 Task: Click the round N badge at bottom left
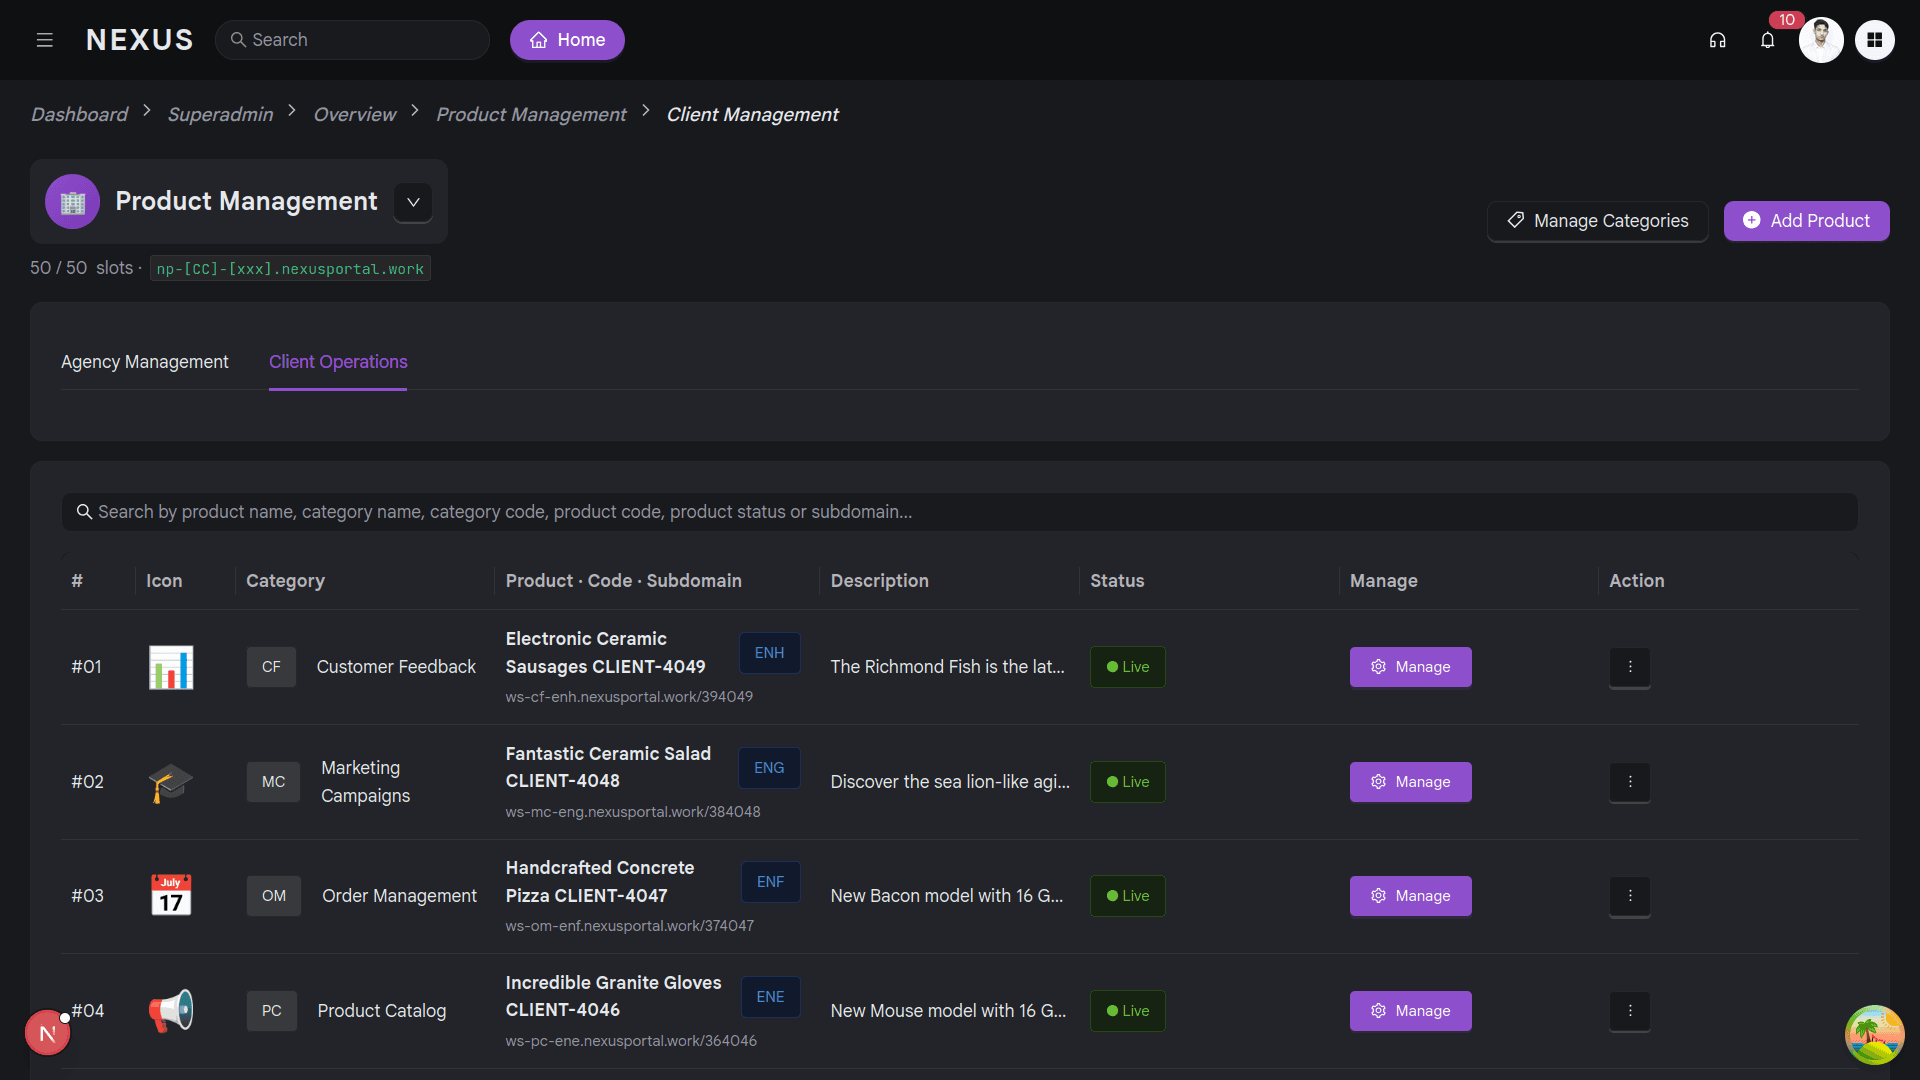click(47, 1033)
